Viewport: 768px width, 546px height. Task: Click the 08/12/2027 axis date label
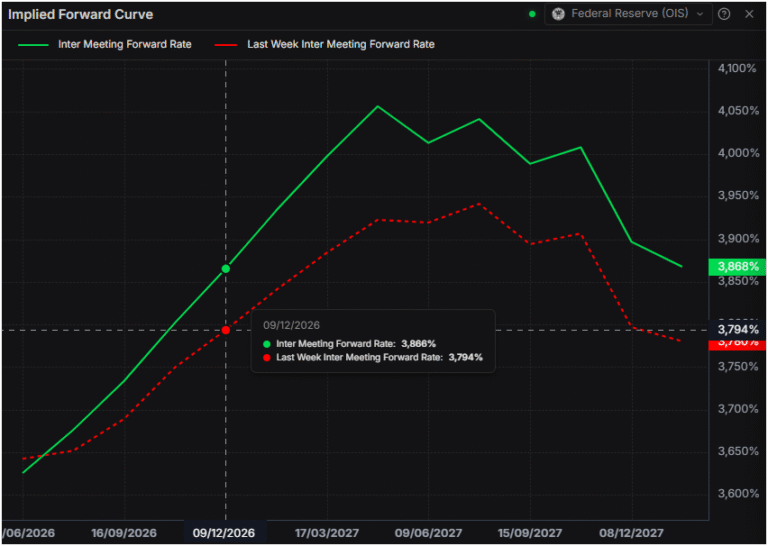[631, 533]
